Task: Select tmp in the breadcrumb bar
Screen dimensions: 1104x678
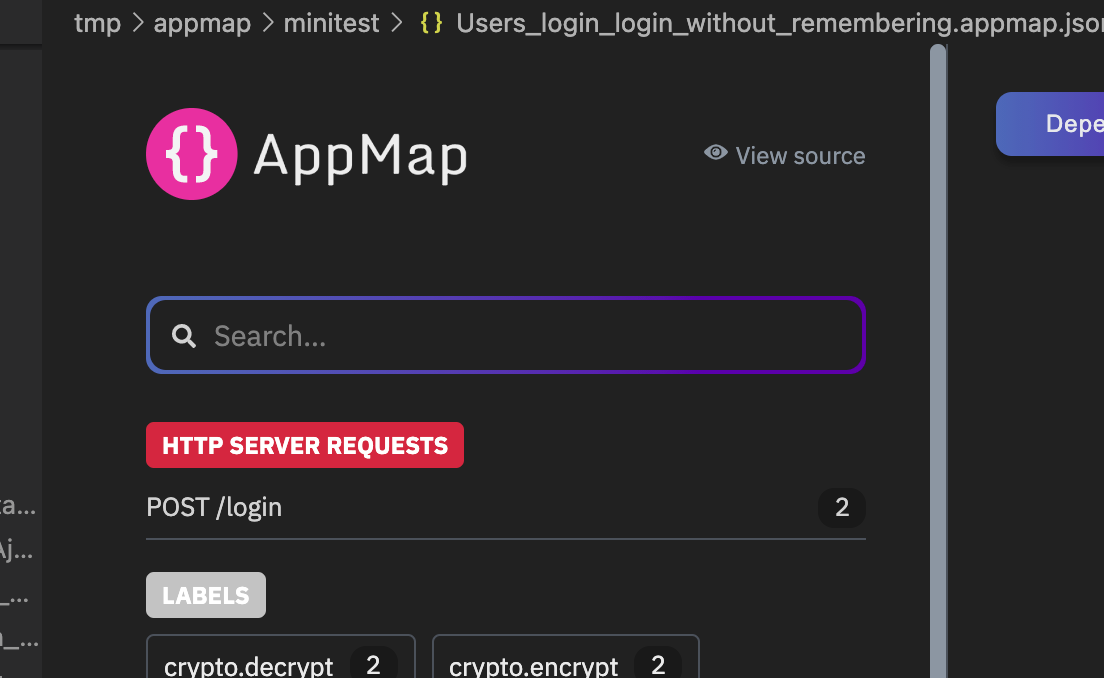Action: (x=97, y=22)
